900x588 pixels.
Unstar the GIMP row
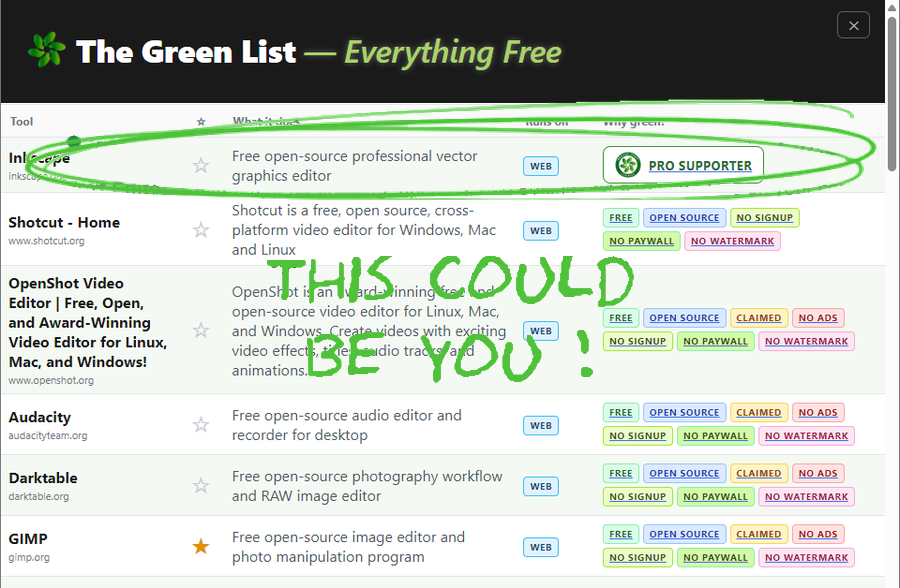(x=201, y=546)
